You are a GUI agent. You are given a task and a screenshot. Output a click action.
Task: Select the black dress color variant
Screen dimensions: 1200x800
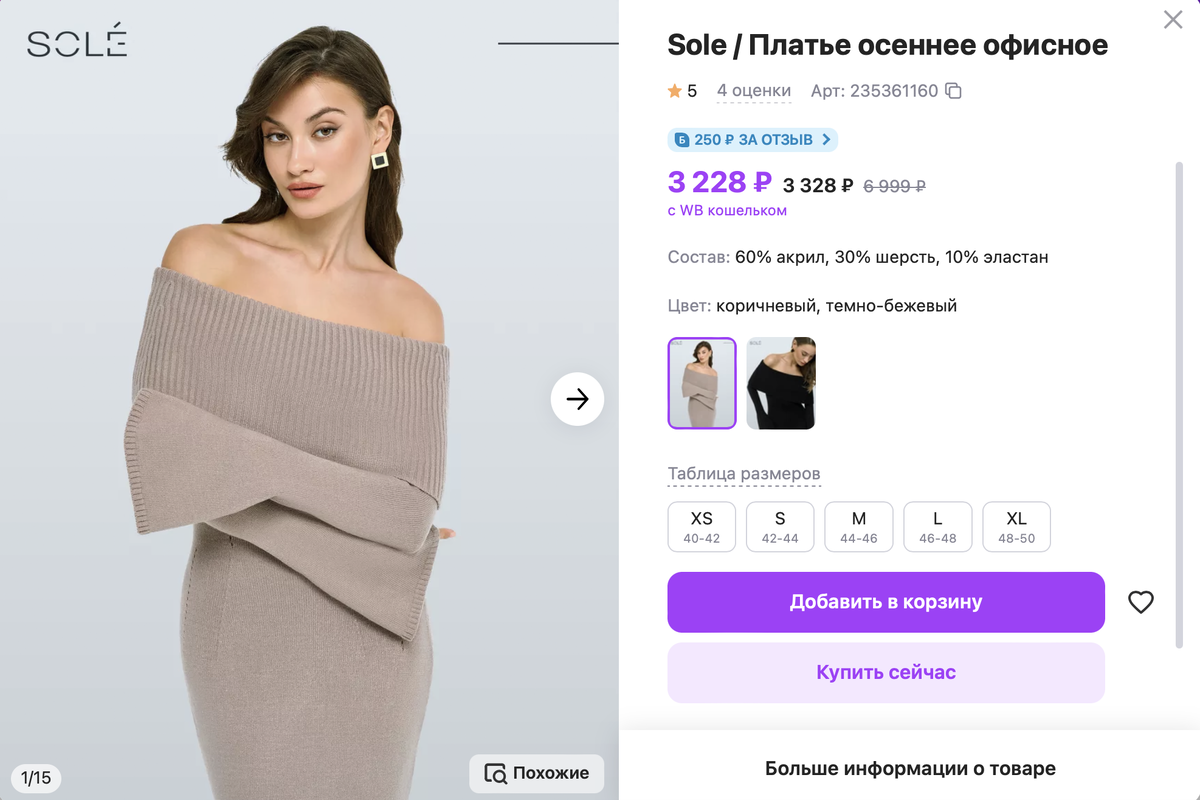pyautogui.click(x=781, y=383)
